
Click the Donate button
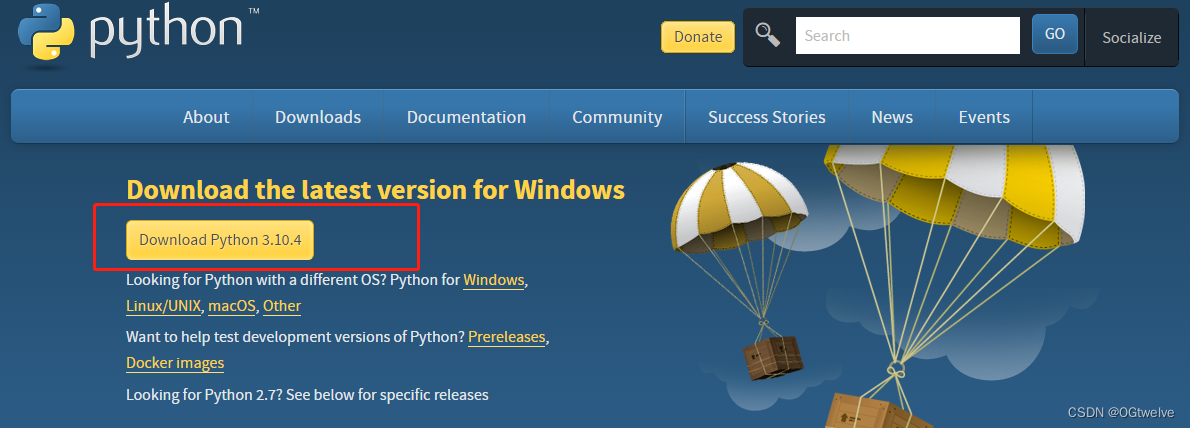pos(697,36)
